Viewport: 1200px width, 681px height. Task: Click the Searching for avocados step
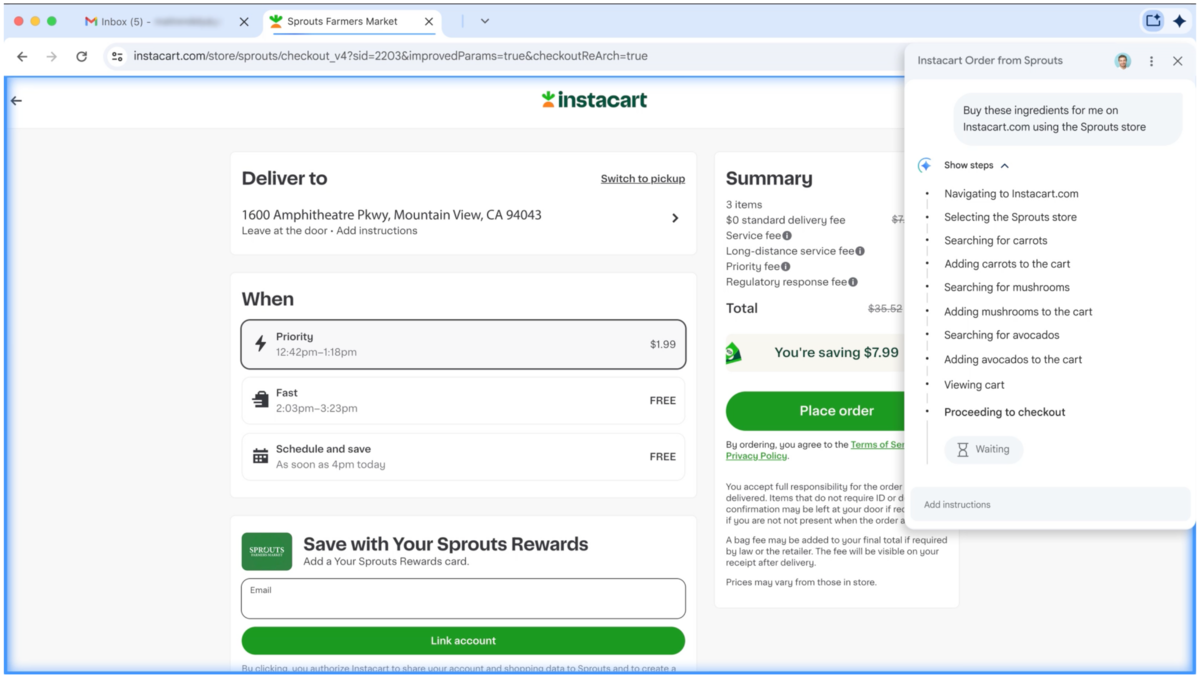tap(1002, 336)
